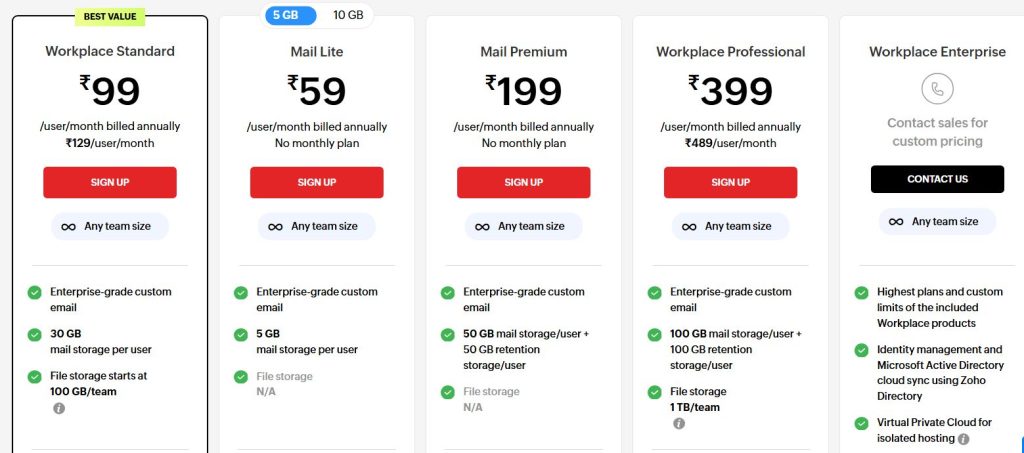
Task: Sign up for Mail Lite plan
Action: pos(317,182)
